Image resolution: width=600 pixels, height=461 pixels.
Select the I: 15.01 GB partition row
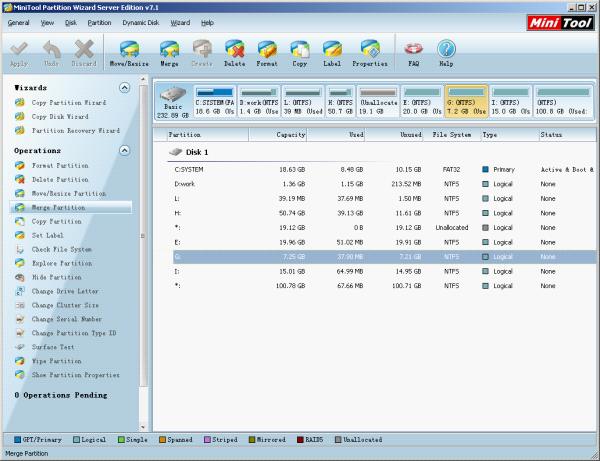pos(385,271)
